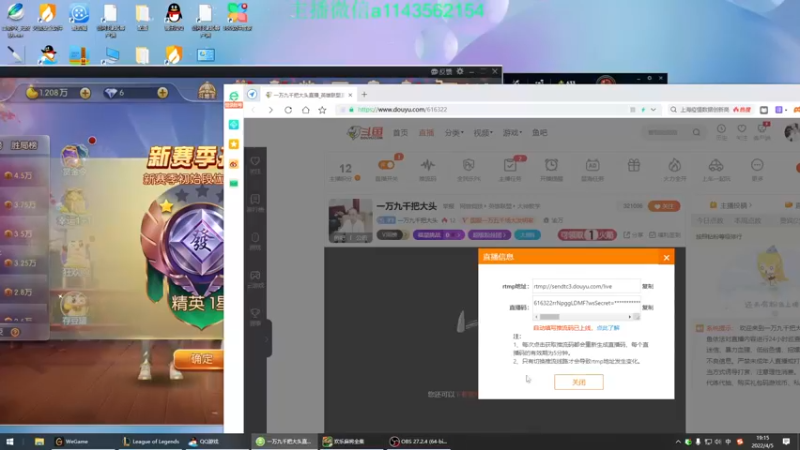The width and height of the screenshot is (800, 450).
Task: Expand the 游戏 dropdown menu
Action: click(x=512, y=133)
